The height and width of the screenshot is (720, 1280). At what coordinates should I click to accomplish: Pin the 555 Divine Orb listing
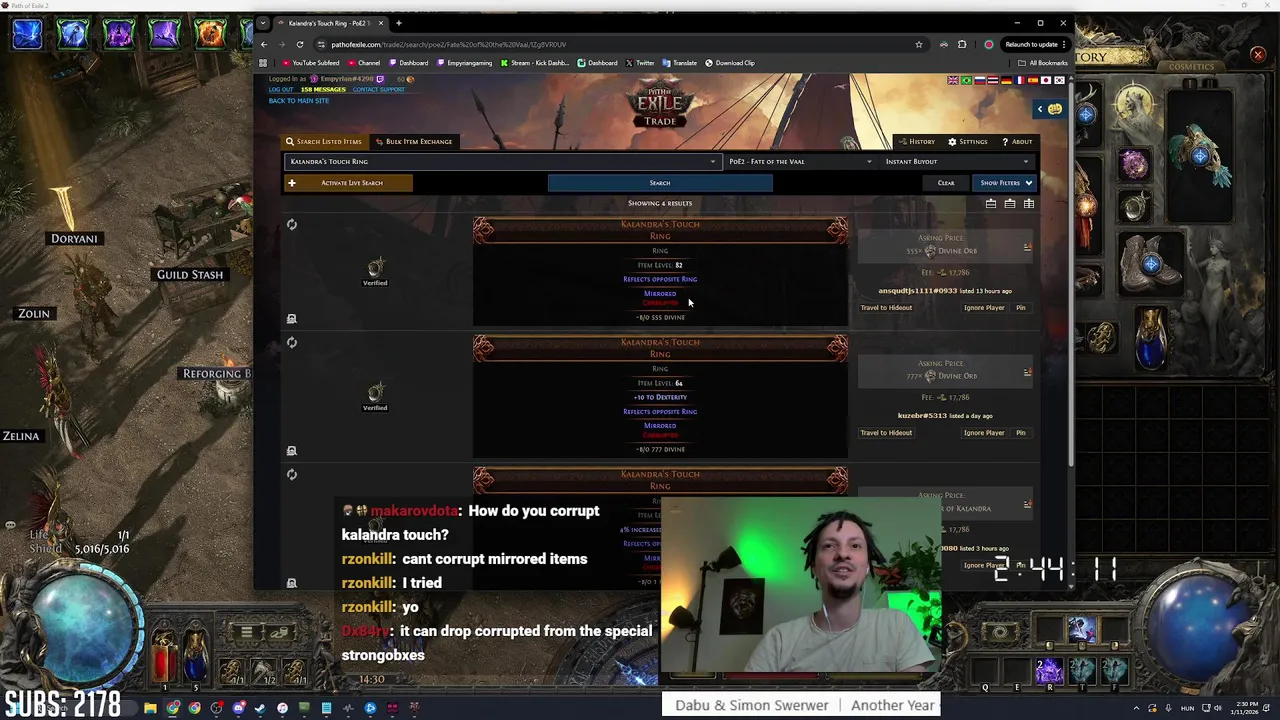tap(1021, 308)
